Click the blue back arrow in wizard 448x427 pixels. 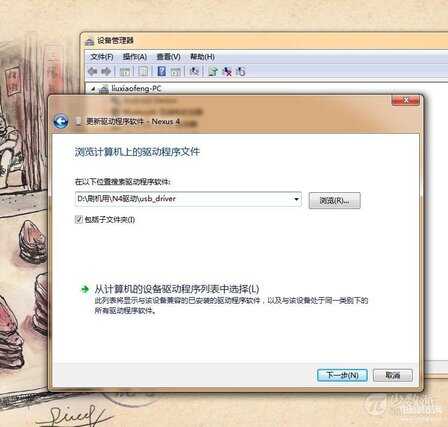coord(61,121)
